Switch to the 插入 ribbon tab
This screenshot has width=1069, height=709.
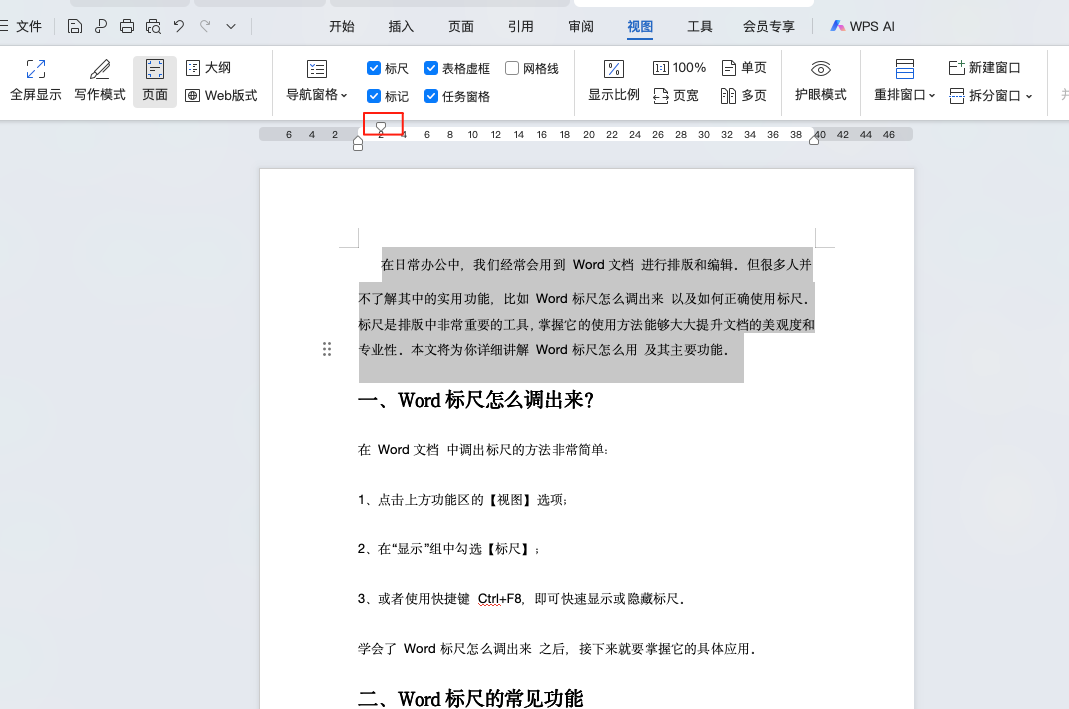coord(401,26)
